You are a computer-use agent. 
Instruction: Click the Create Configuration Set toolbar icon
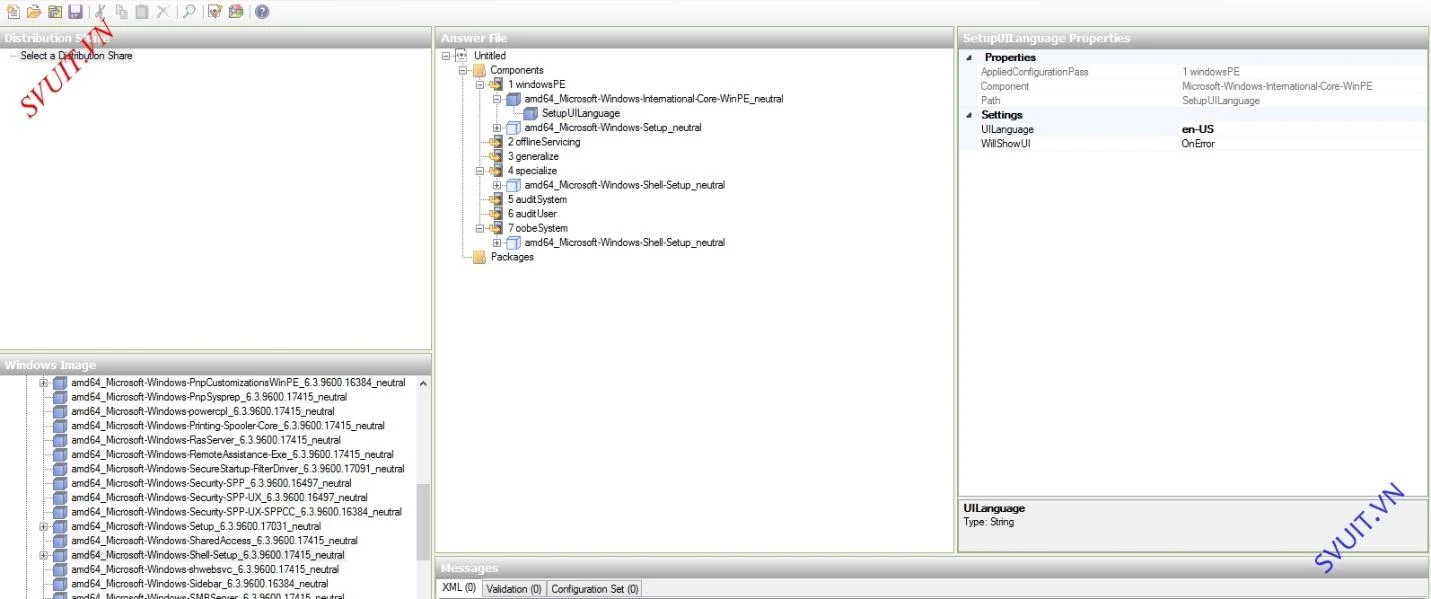coord(235,12)
